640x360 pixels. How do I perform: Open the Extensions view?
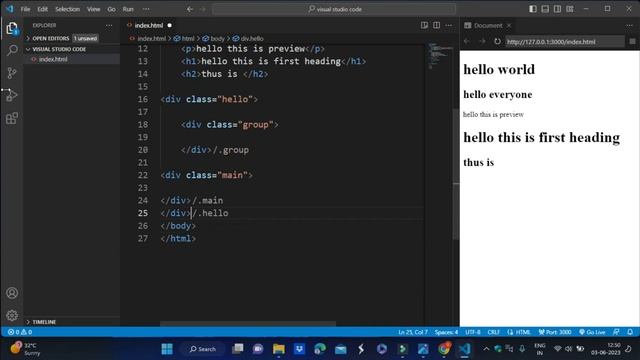tap(12, 118)
